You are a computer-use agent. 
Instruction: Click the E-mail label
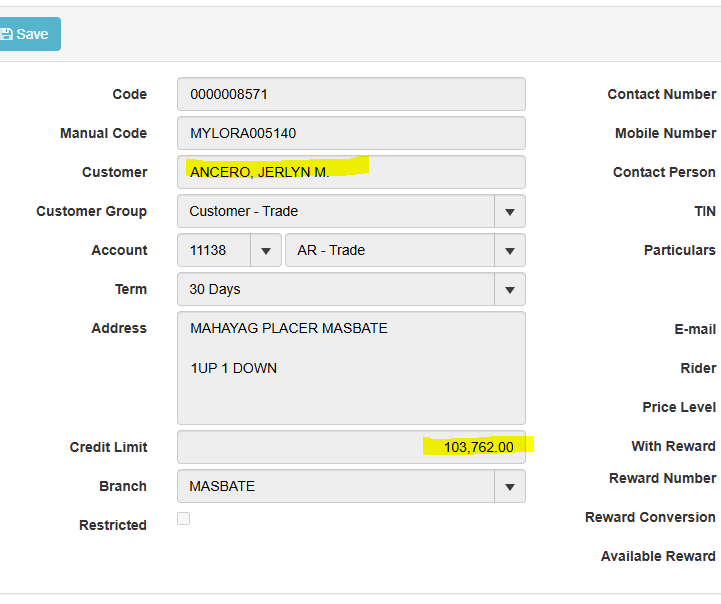[x=695, y=329]
